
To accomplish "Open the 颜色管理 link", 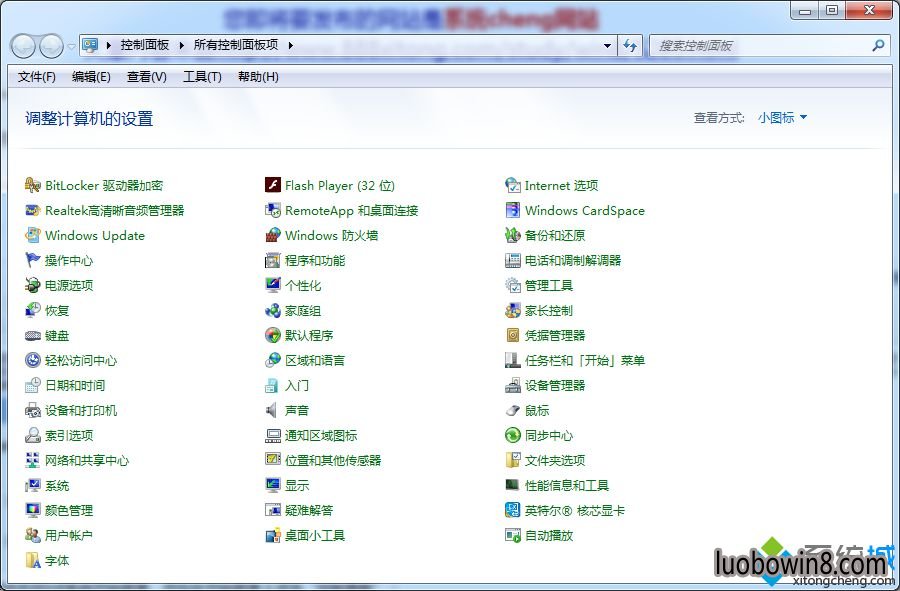I will point(69,510).
